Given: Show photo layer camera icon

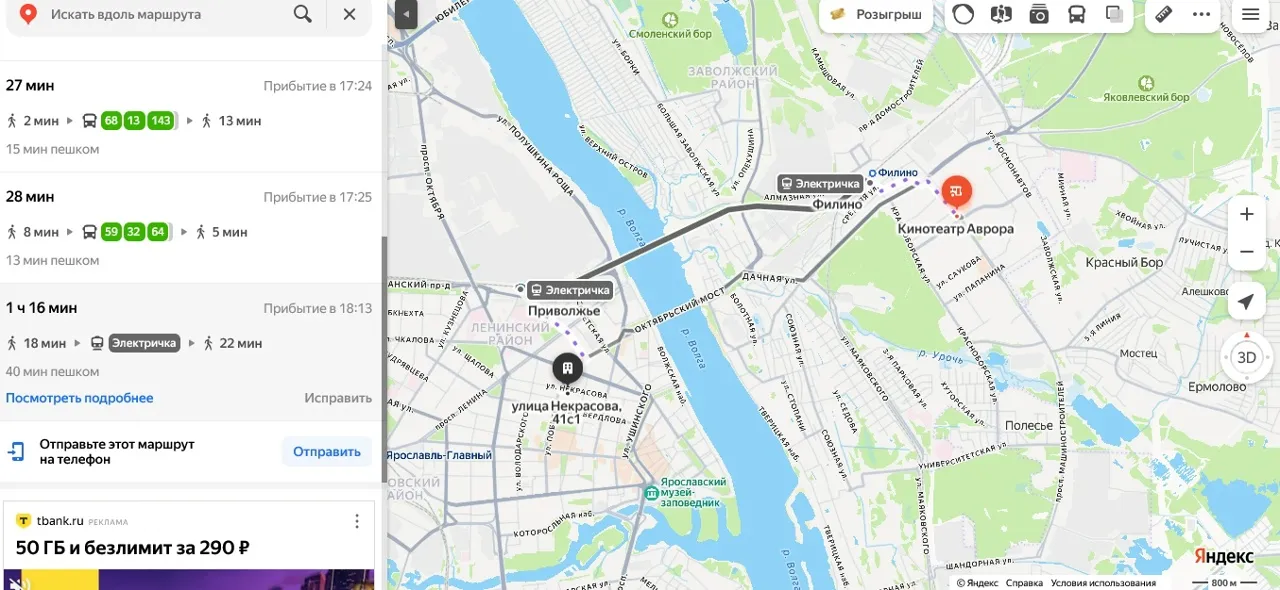Looking at the screenshot, I should (1039, 14).
